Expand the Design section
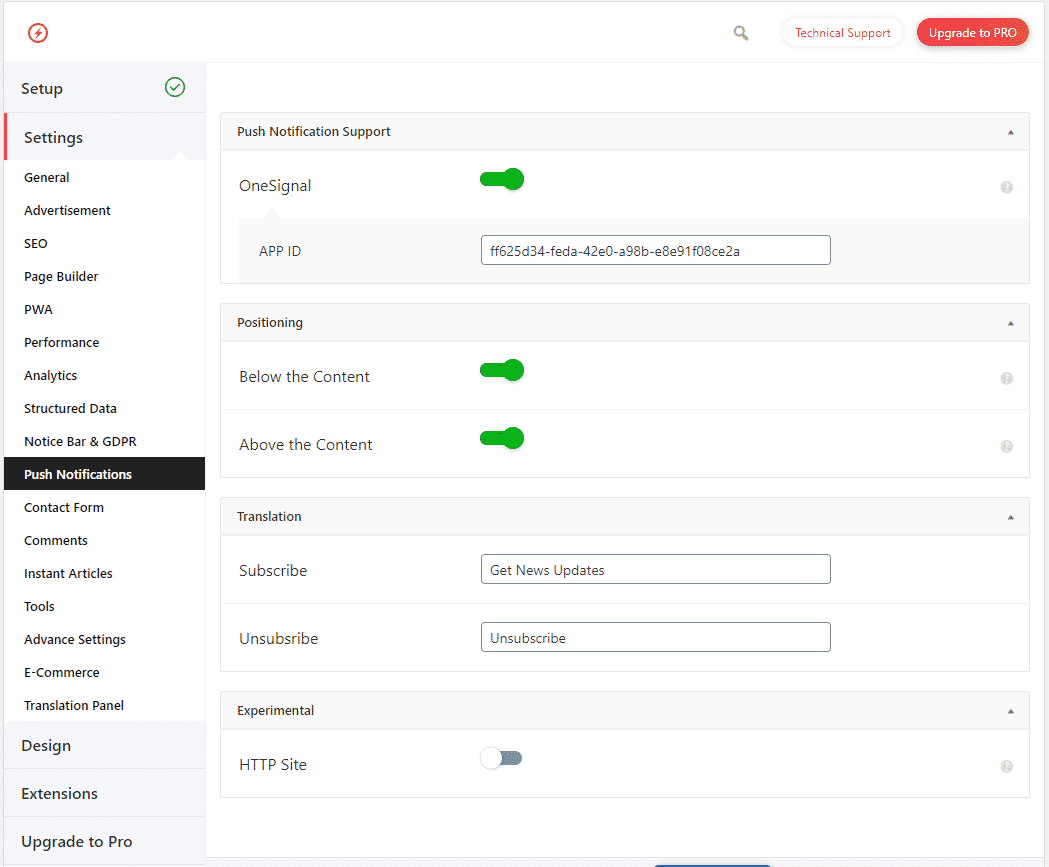 coord(104,745)
